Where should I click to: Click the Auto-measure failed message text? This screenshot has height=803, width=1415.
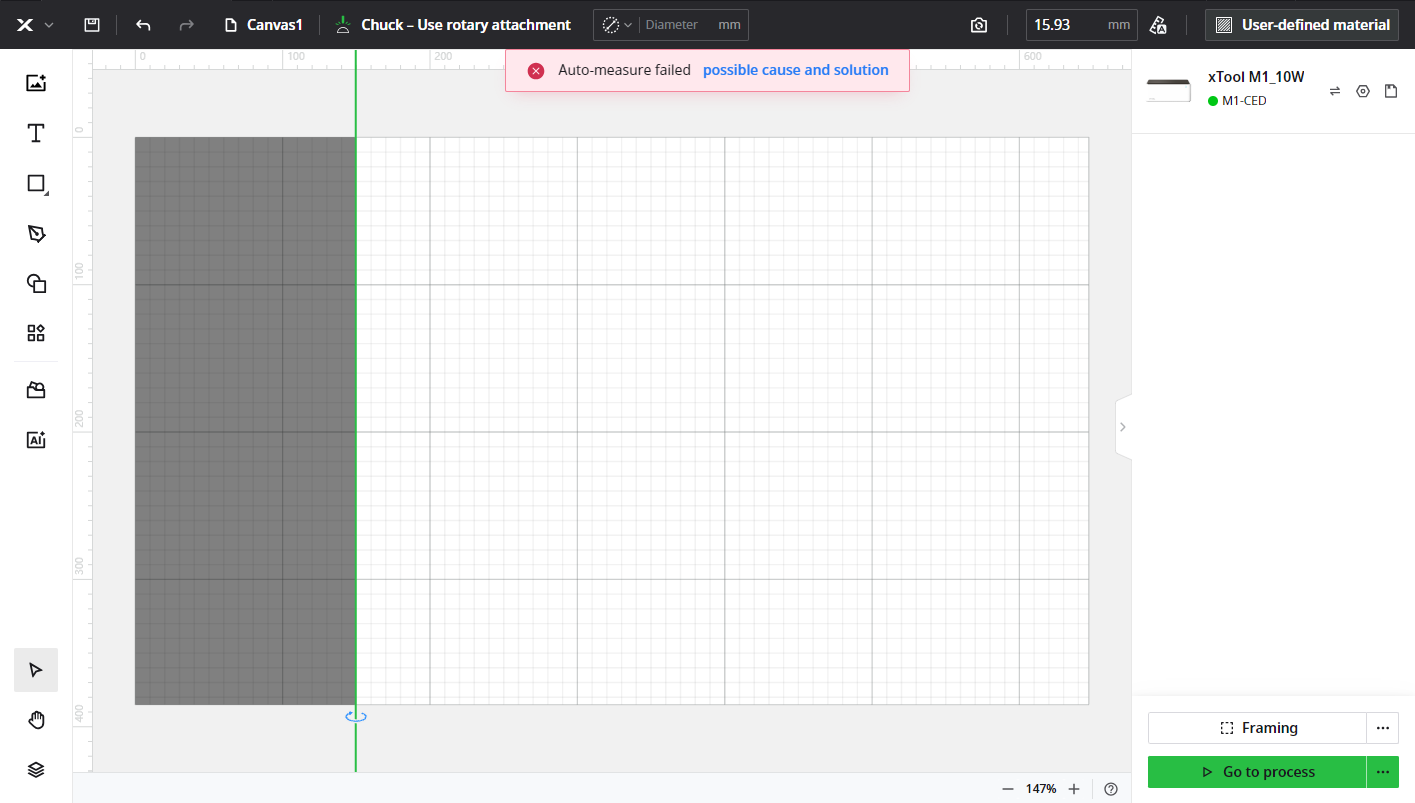pos(624,70)
